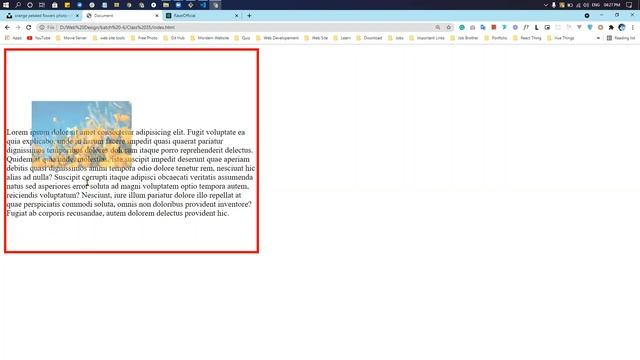
Task: Click the purple circle extension icon
Action: pos(515,27)
